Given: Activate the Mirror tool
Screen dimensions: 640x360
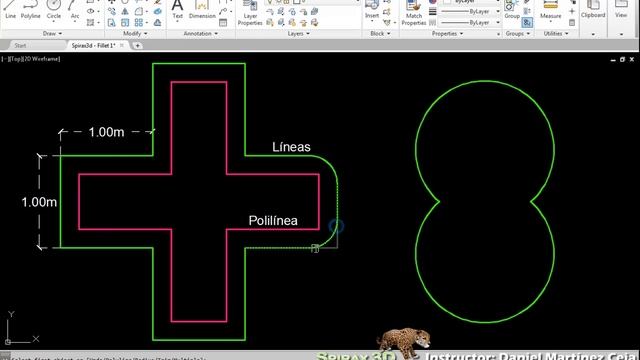Looking at the screenshot, I should (125, 12).
